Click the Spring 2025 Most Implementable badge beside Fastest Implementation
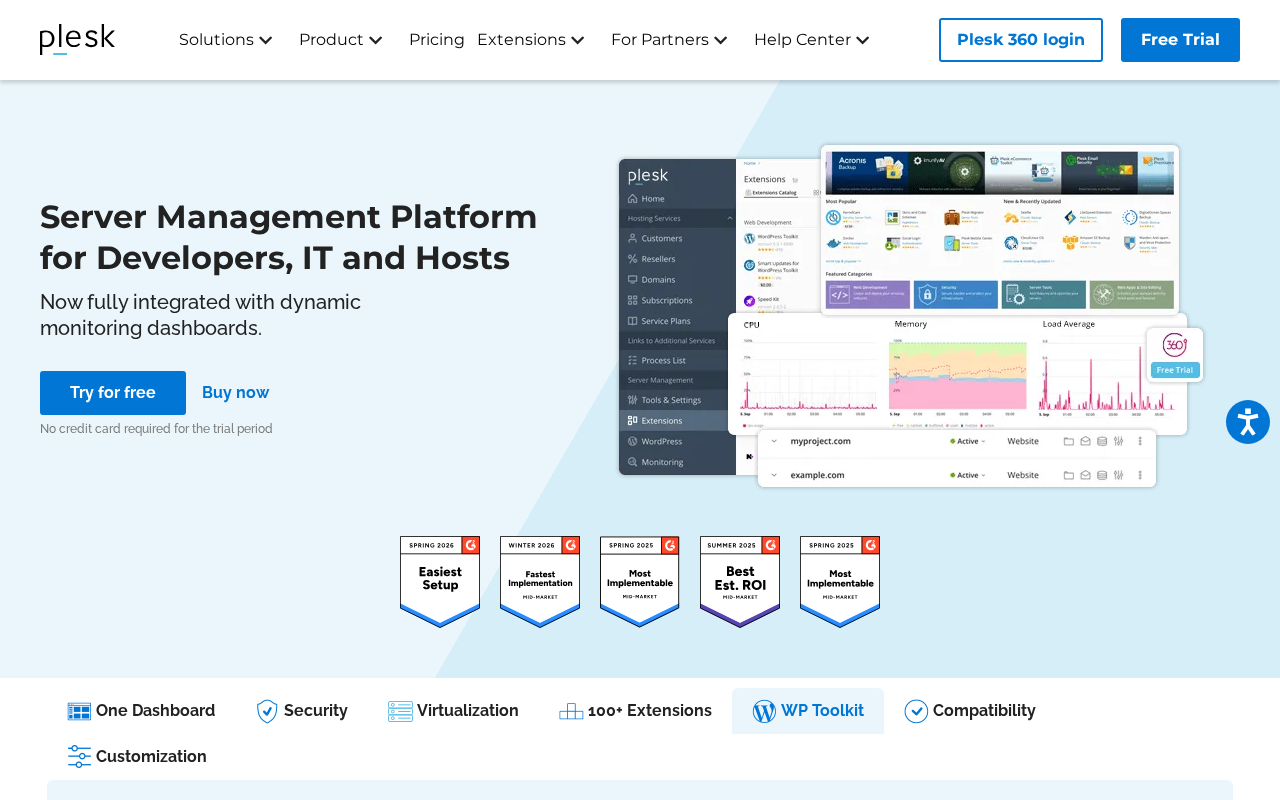This screenshot has width=1280, height=800. click(640, 582)
